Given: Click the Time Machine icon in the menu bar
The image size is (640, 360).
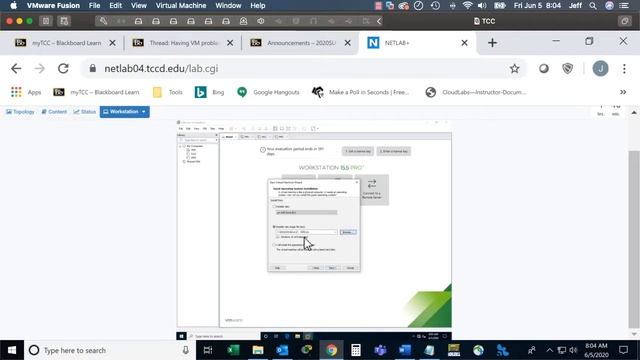Looking at the screenshot, I should coord(435,6).
